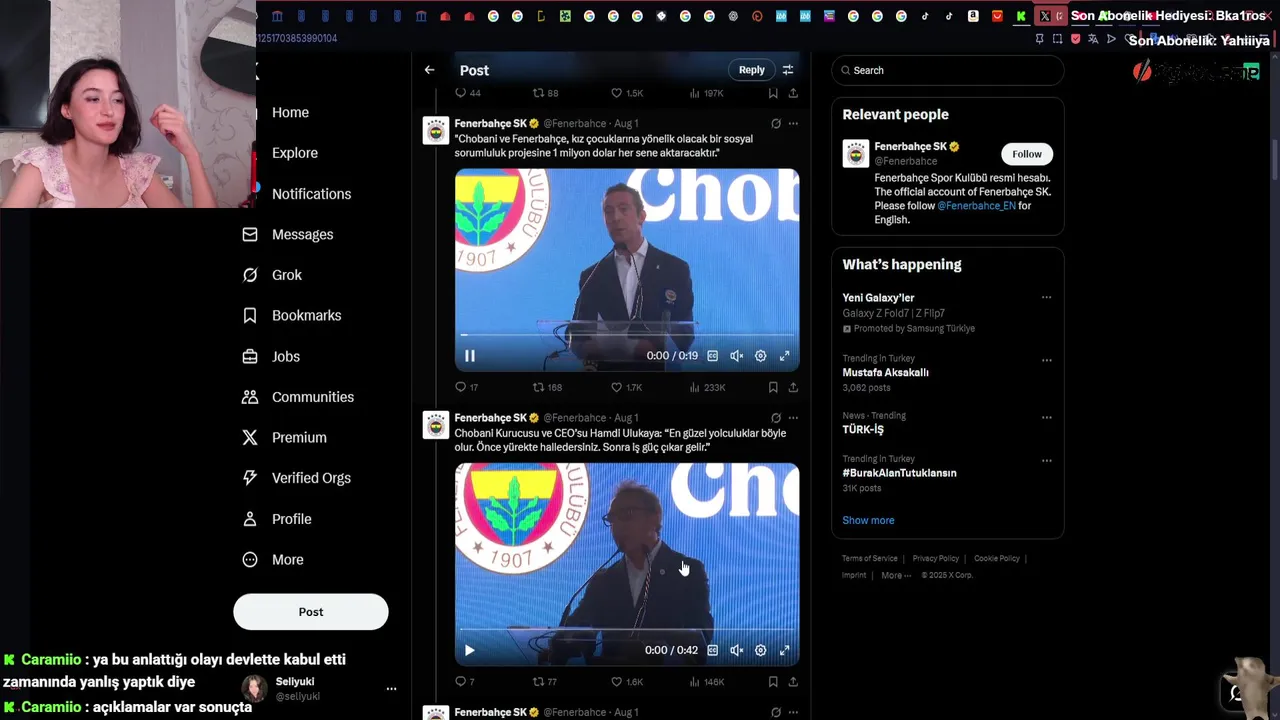Click the Reply button in header

click(x=752, y=70)
